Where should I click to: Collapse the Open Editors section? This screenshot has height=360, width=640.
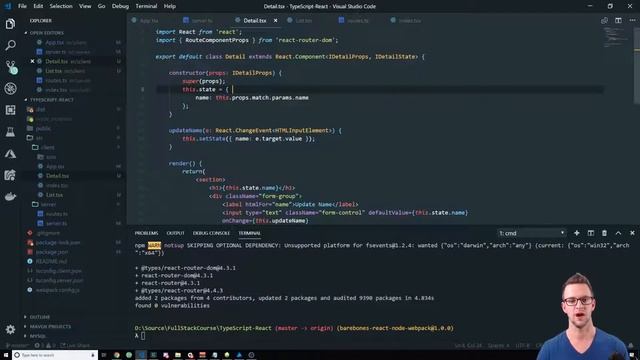point(47,33)
